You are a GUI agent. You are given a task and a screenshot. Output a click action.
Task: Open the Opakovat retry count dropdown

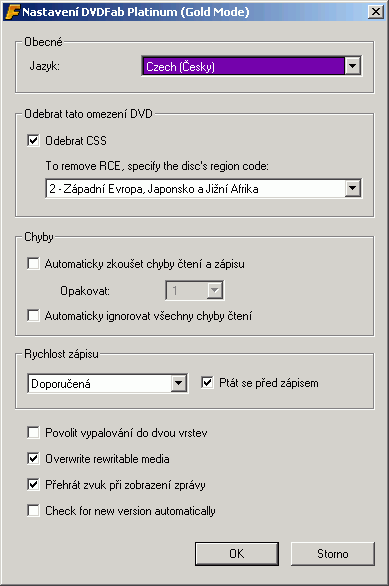[195, 290]
